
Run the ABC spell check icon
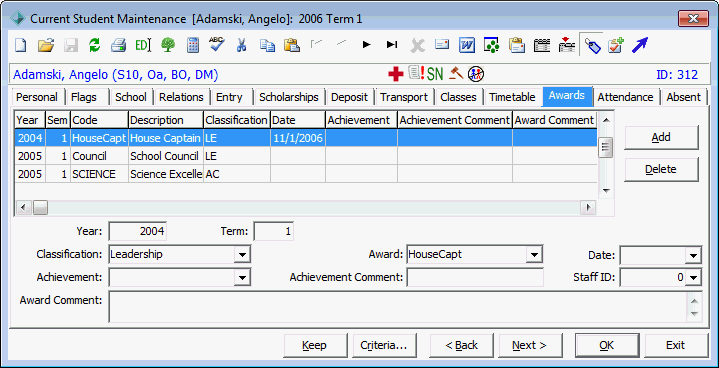pyautogui.click(x=216, y=45)
